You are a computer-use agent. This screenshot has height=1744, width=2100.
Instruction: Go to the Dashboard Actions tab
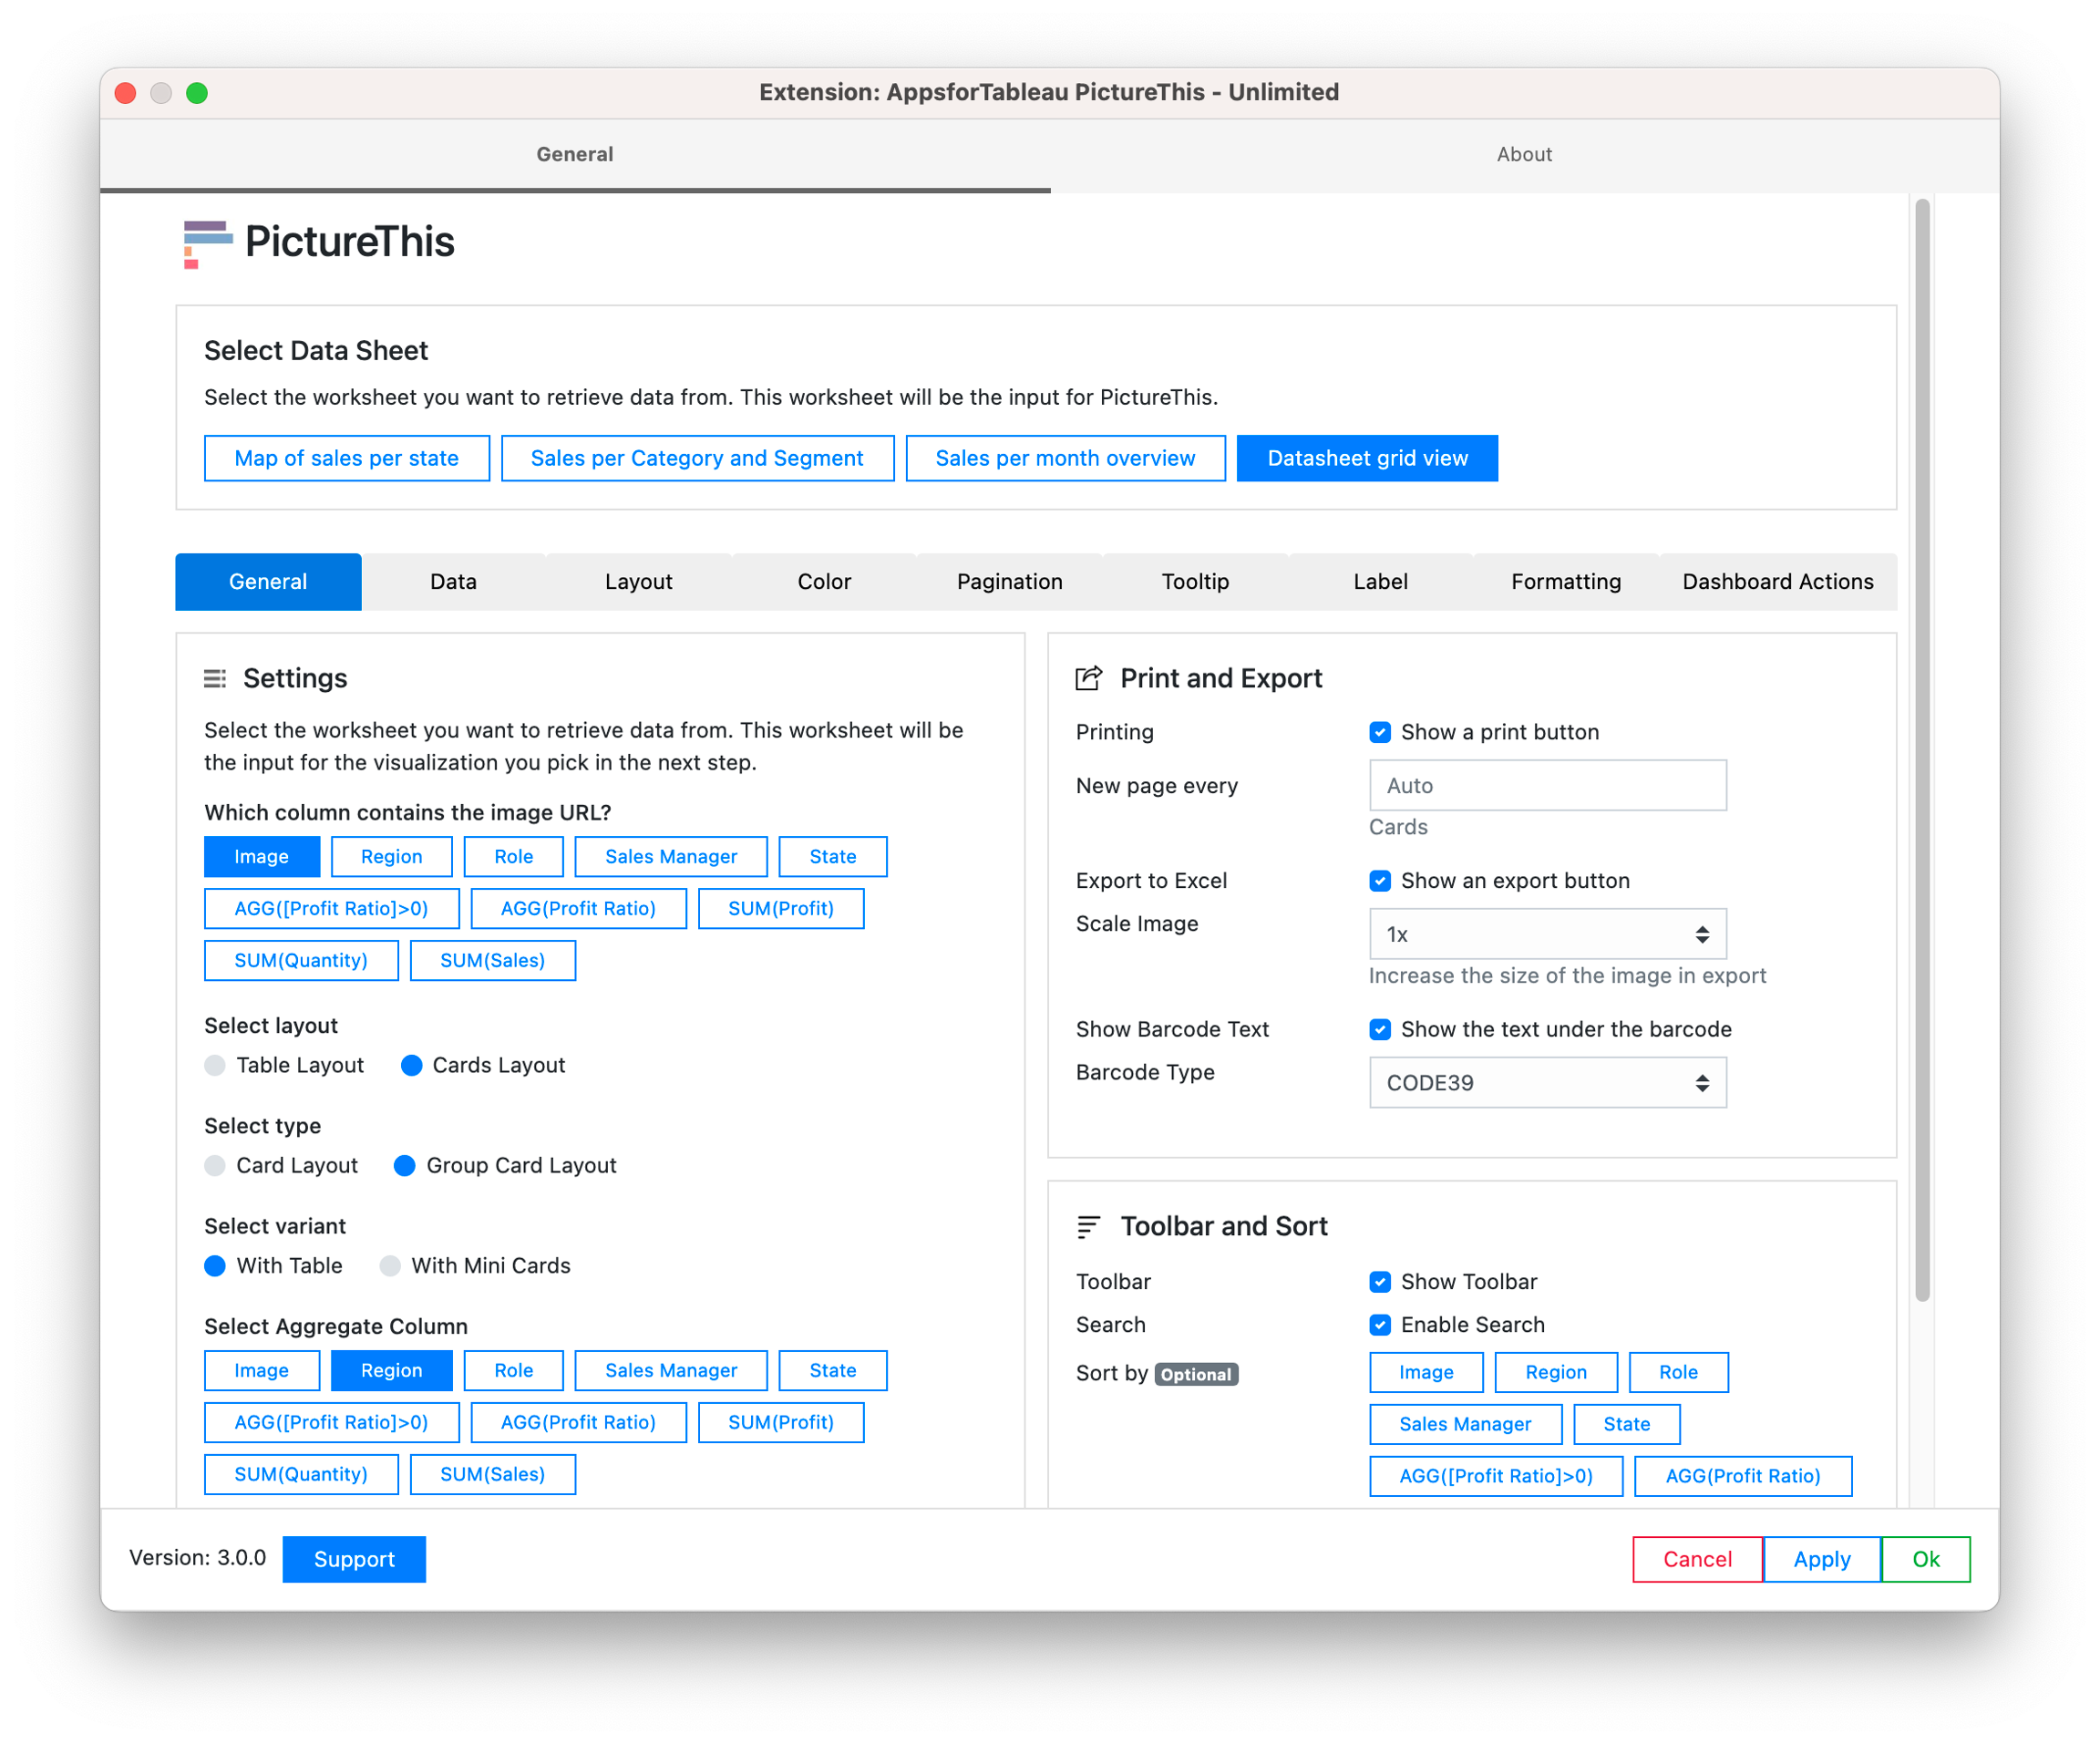click(x=1777, y=582)
